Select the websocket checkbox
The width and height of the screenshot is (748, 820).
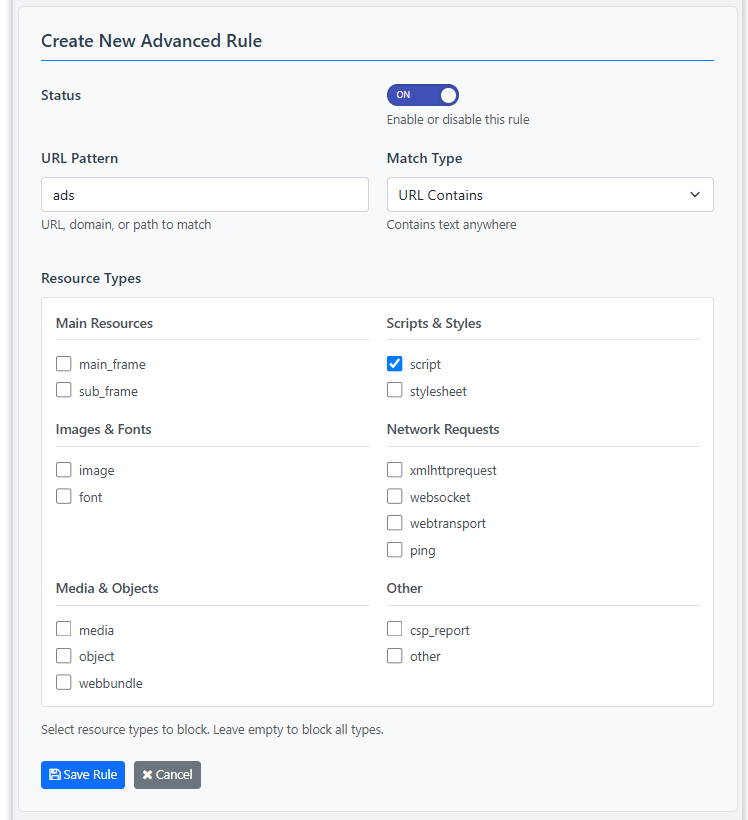tap(395, 497)
